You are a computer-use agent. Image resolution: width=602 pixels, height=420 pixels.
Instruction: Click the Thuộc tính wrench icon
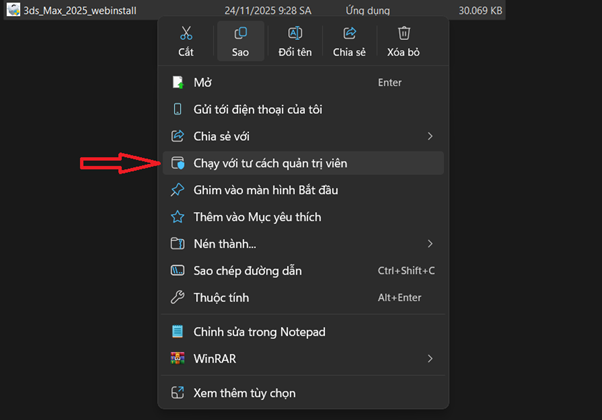pos(178,297)
